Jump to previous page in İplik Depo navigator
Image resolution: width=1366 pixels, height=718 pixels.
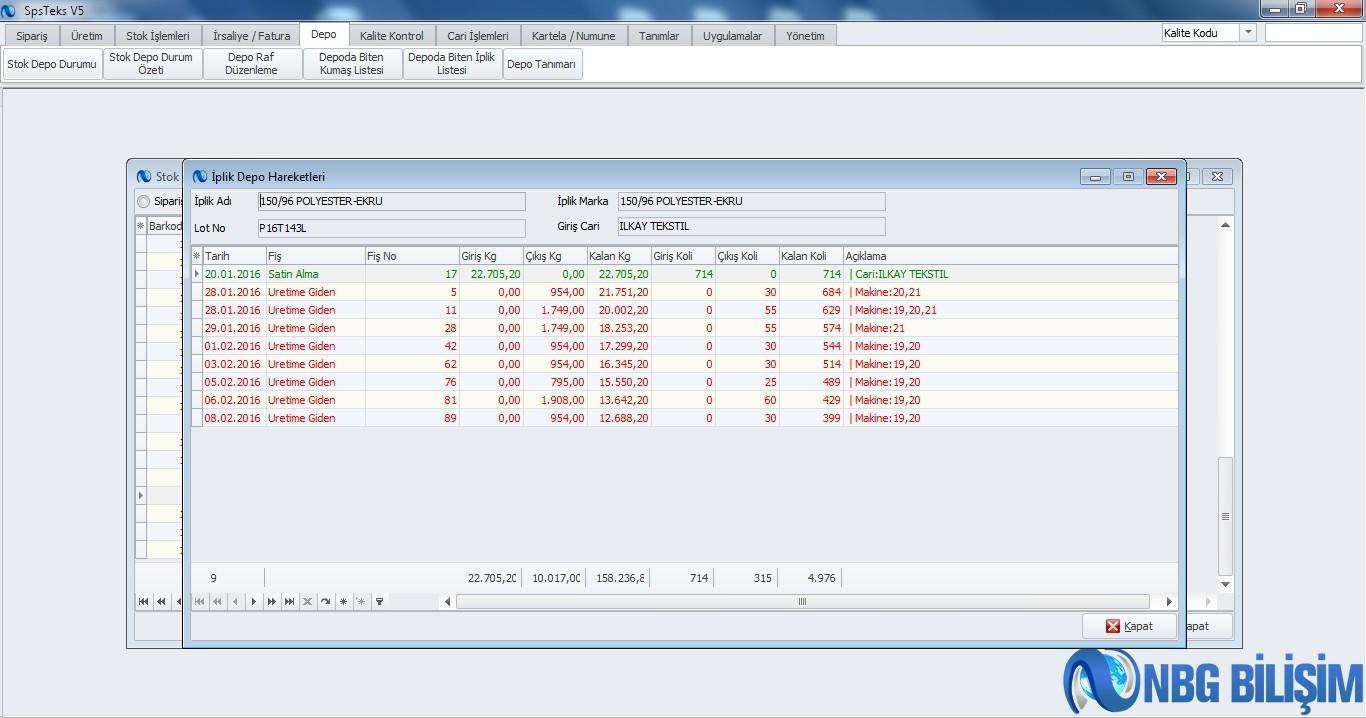point(217,601)
